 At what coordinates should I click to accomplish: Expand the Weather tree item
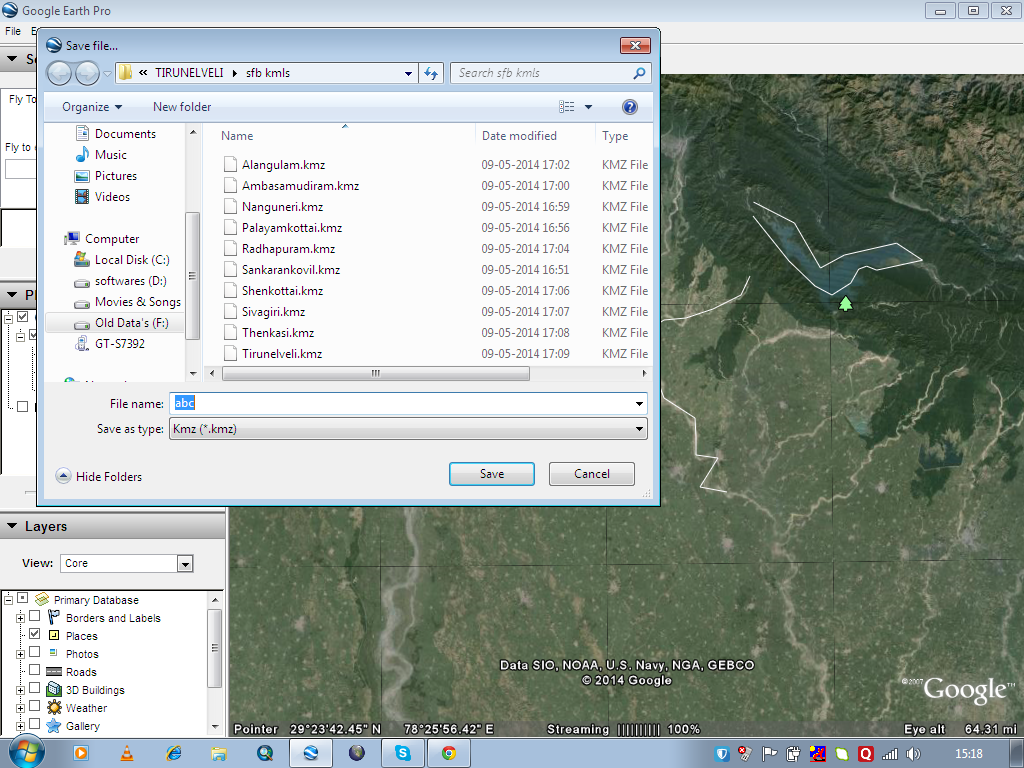(20, 707)
